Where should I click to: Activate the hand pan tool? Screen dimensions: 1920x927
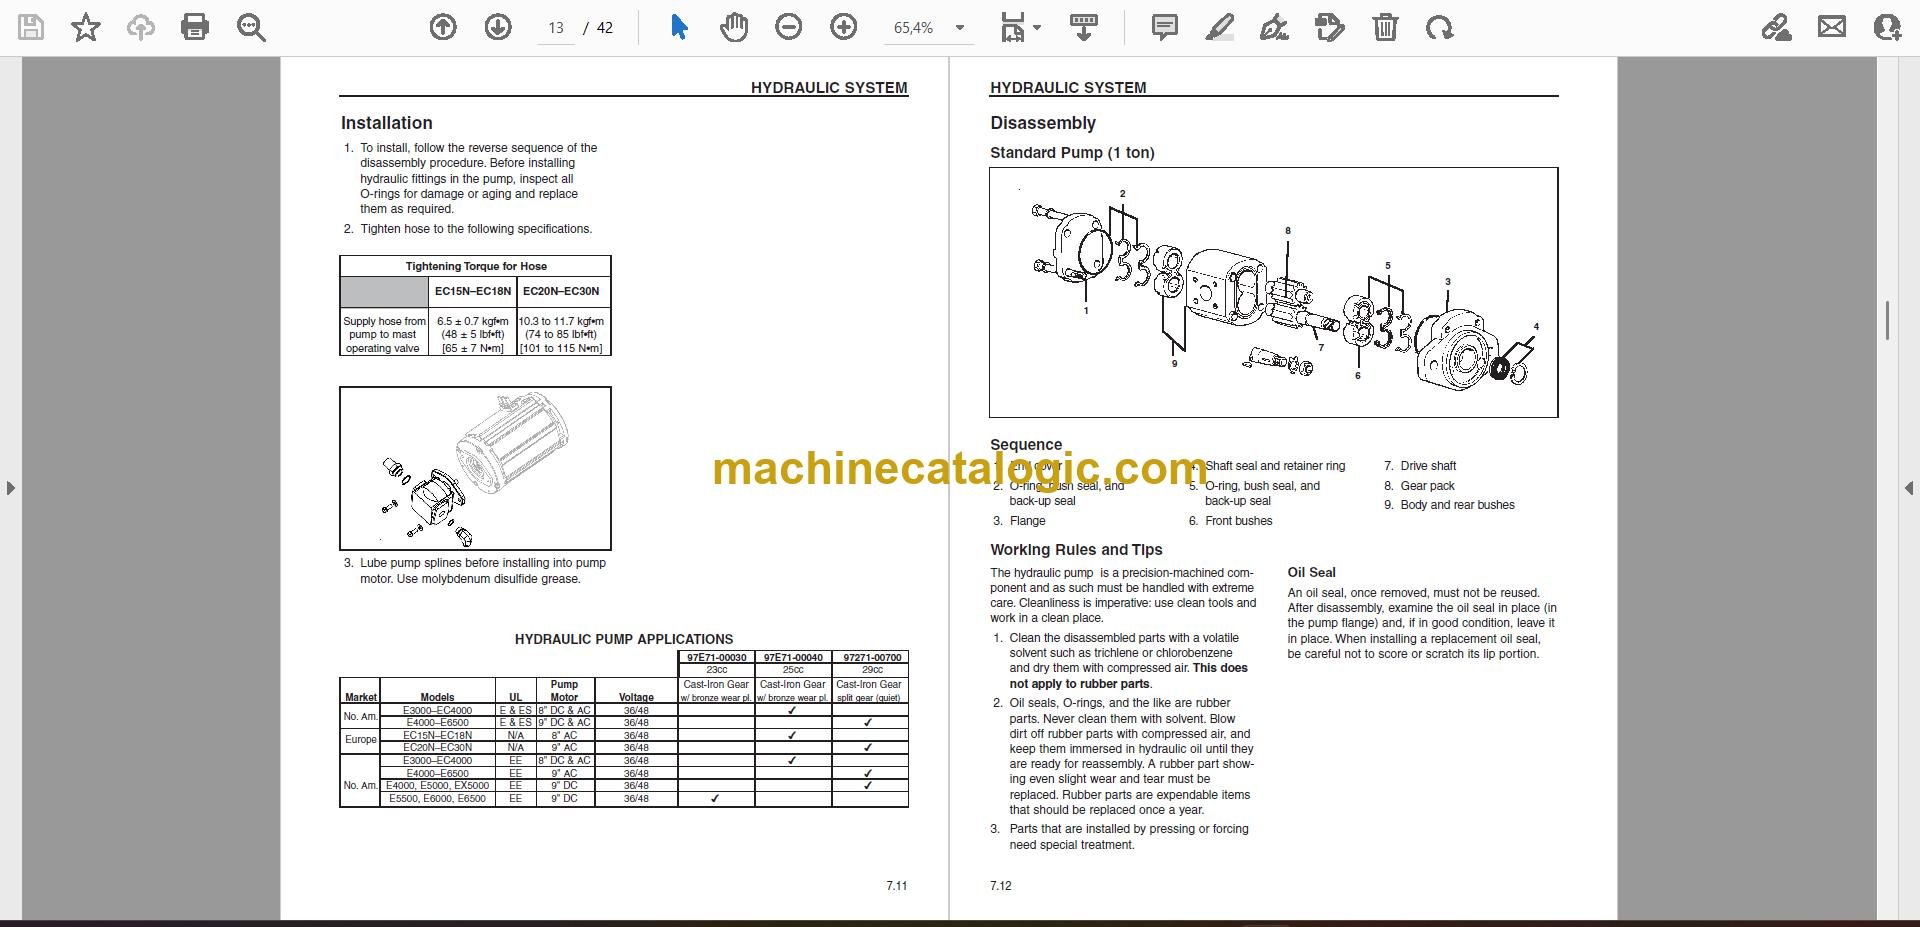[x=734, y=27]
